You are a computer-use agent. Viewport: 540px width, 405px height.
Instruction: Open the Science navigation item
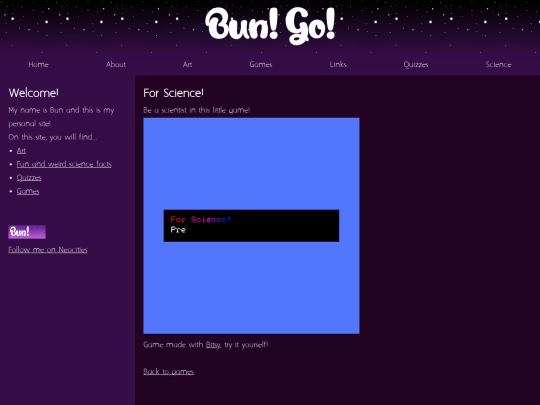tap(498, 64)
